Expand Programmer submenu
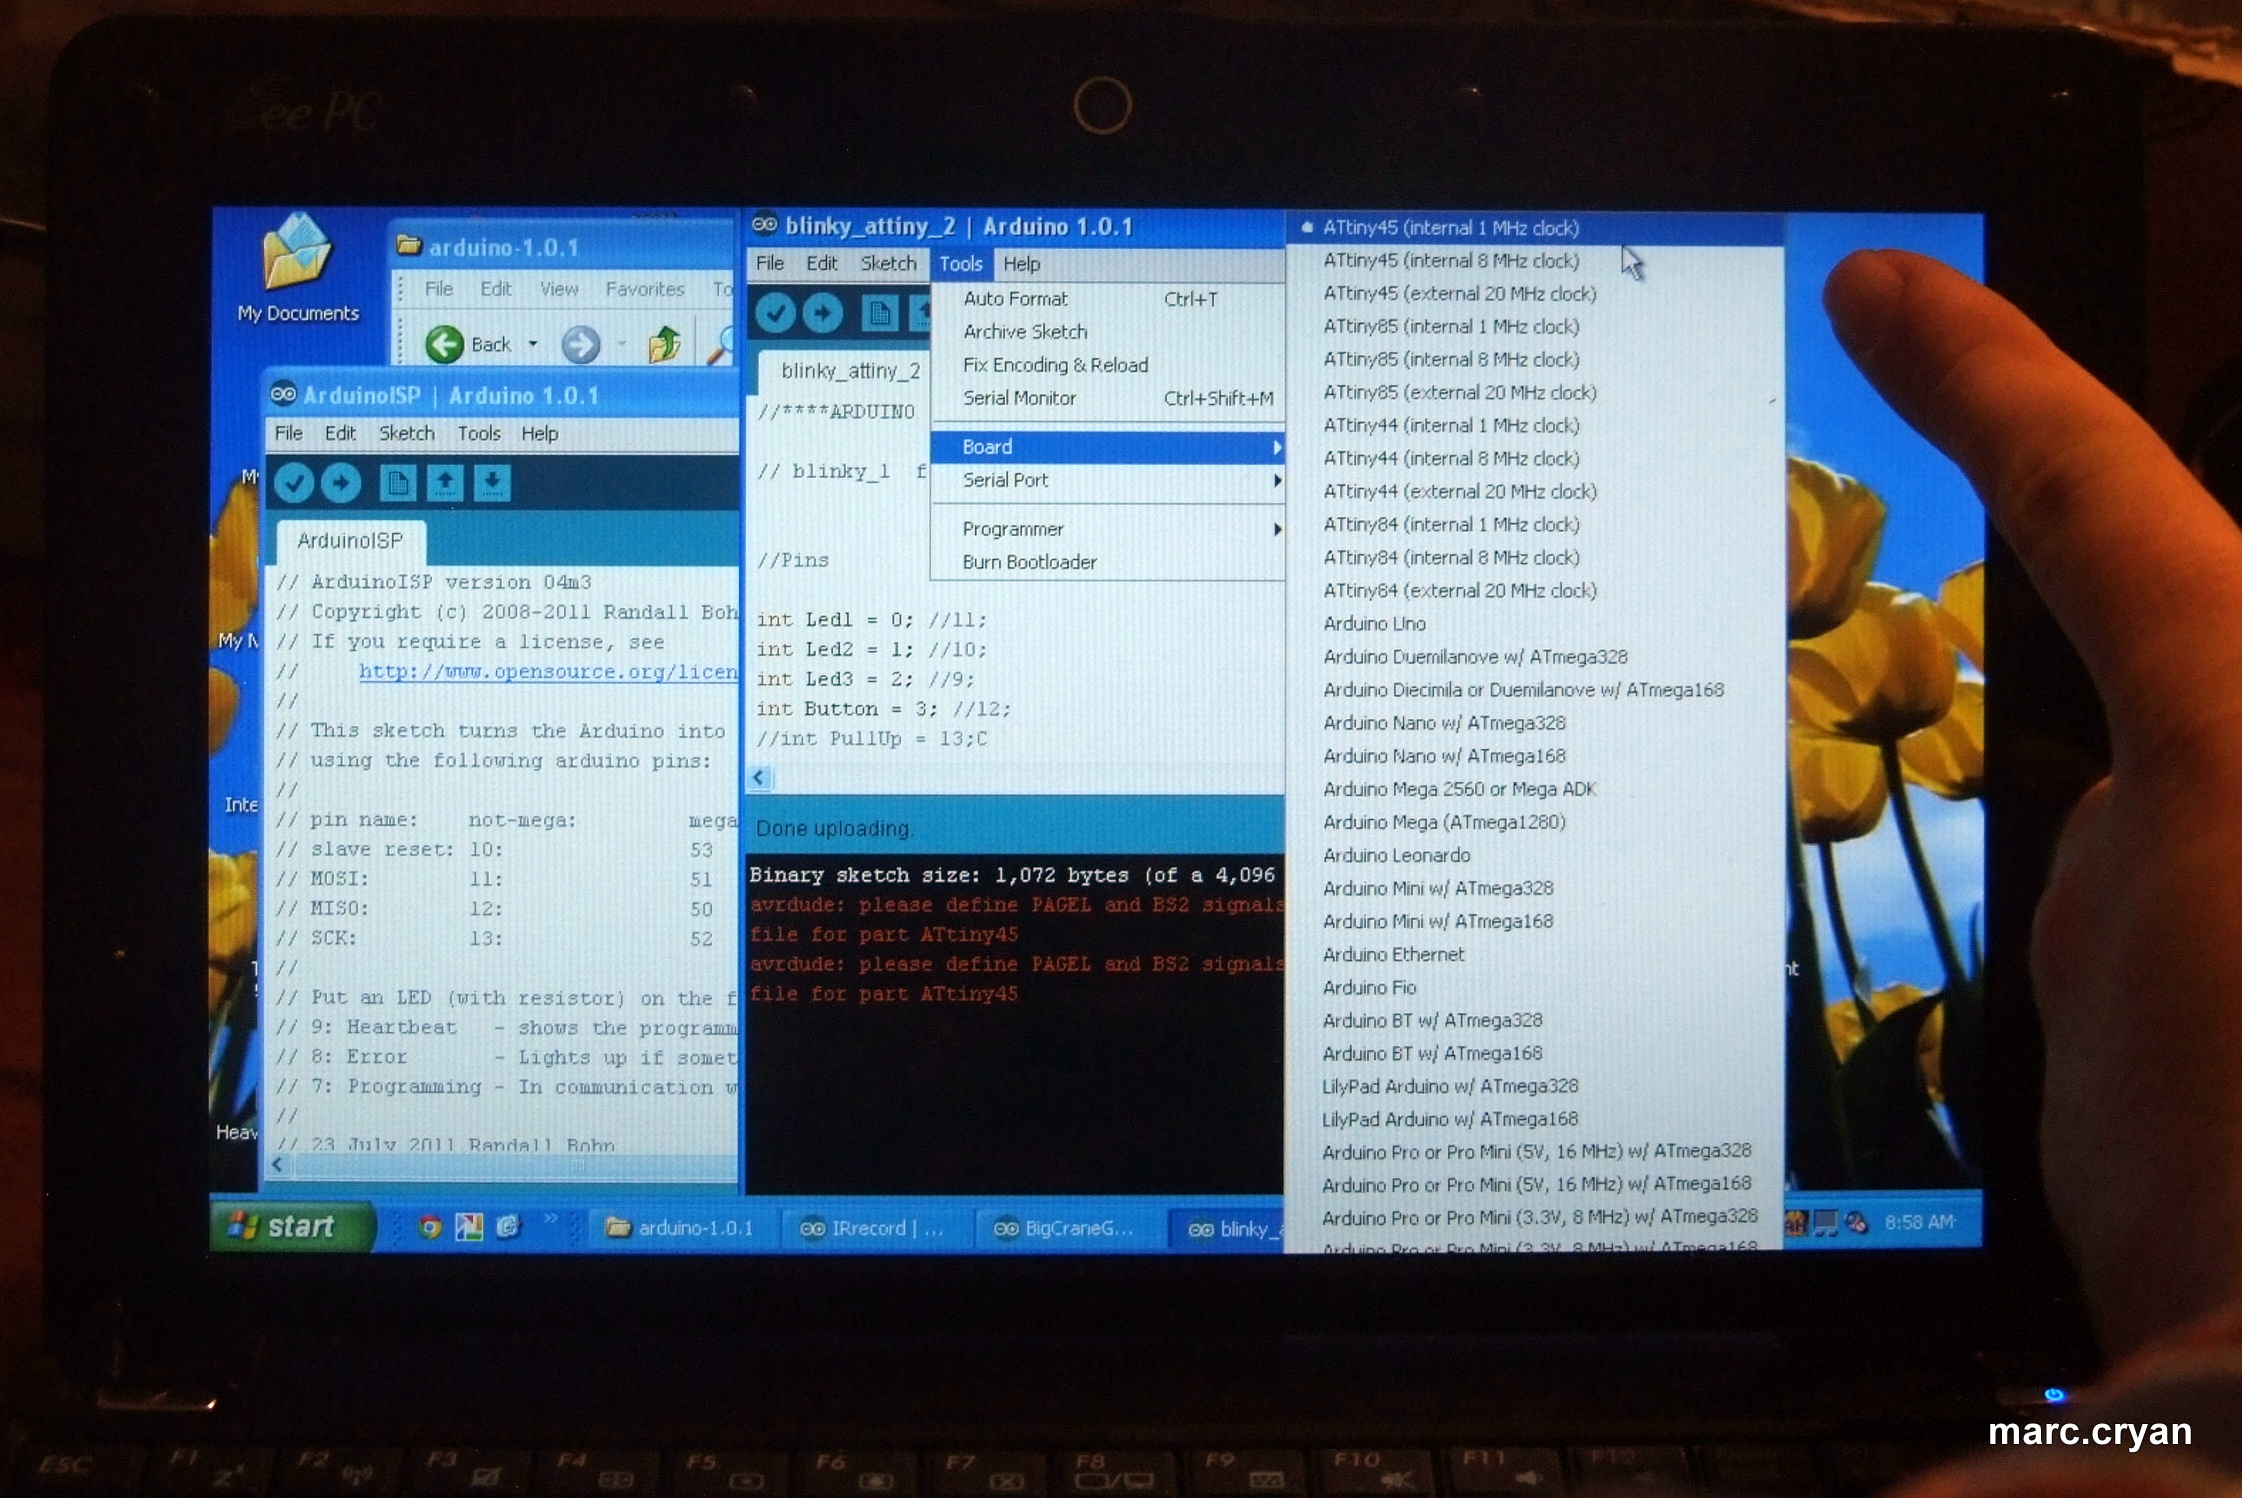Screen dimensions: 2242x1498 click(1107, 529)
